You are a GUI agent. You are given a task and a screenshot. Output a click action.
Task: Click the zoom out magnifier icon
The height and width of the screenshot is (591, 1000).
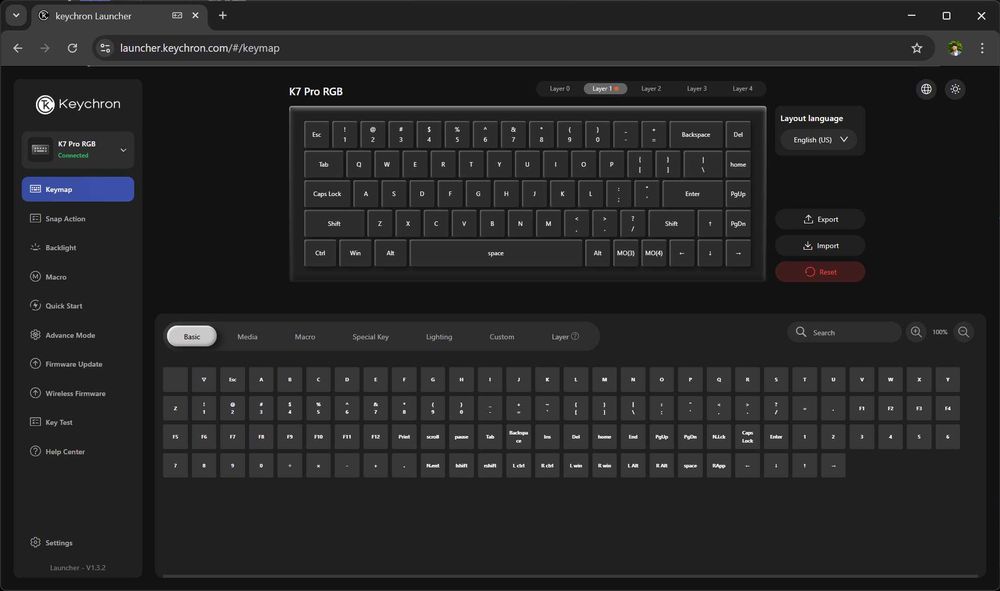point(964,332)
